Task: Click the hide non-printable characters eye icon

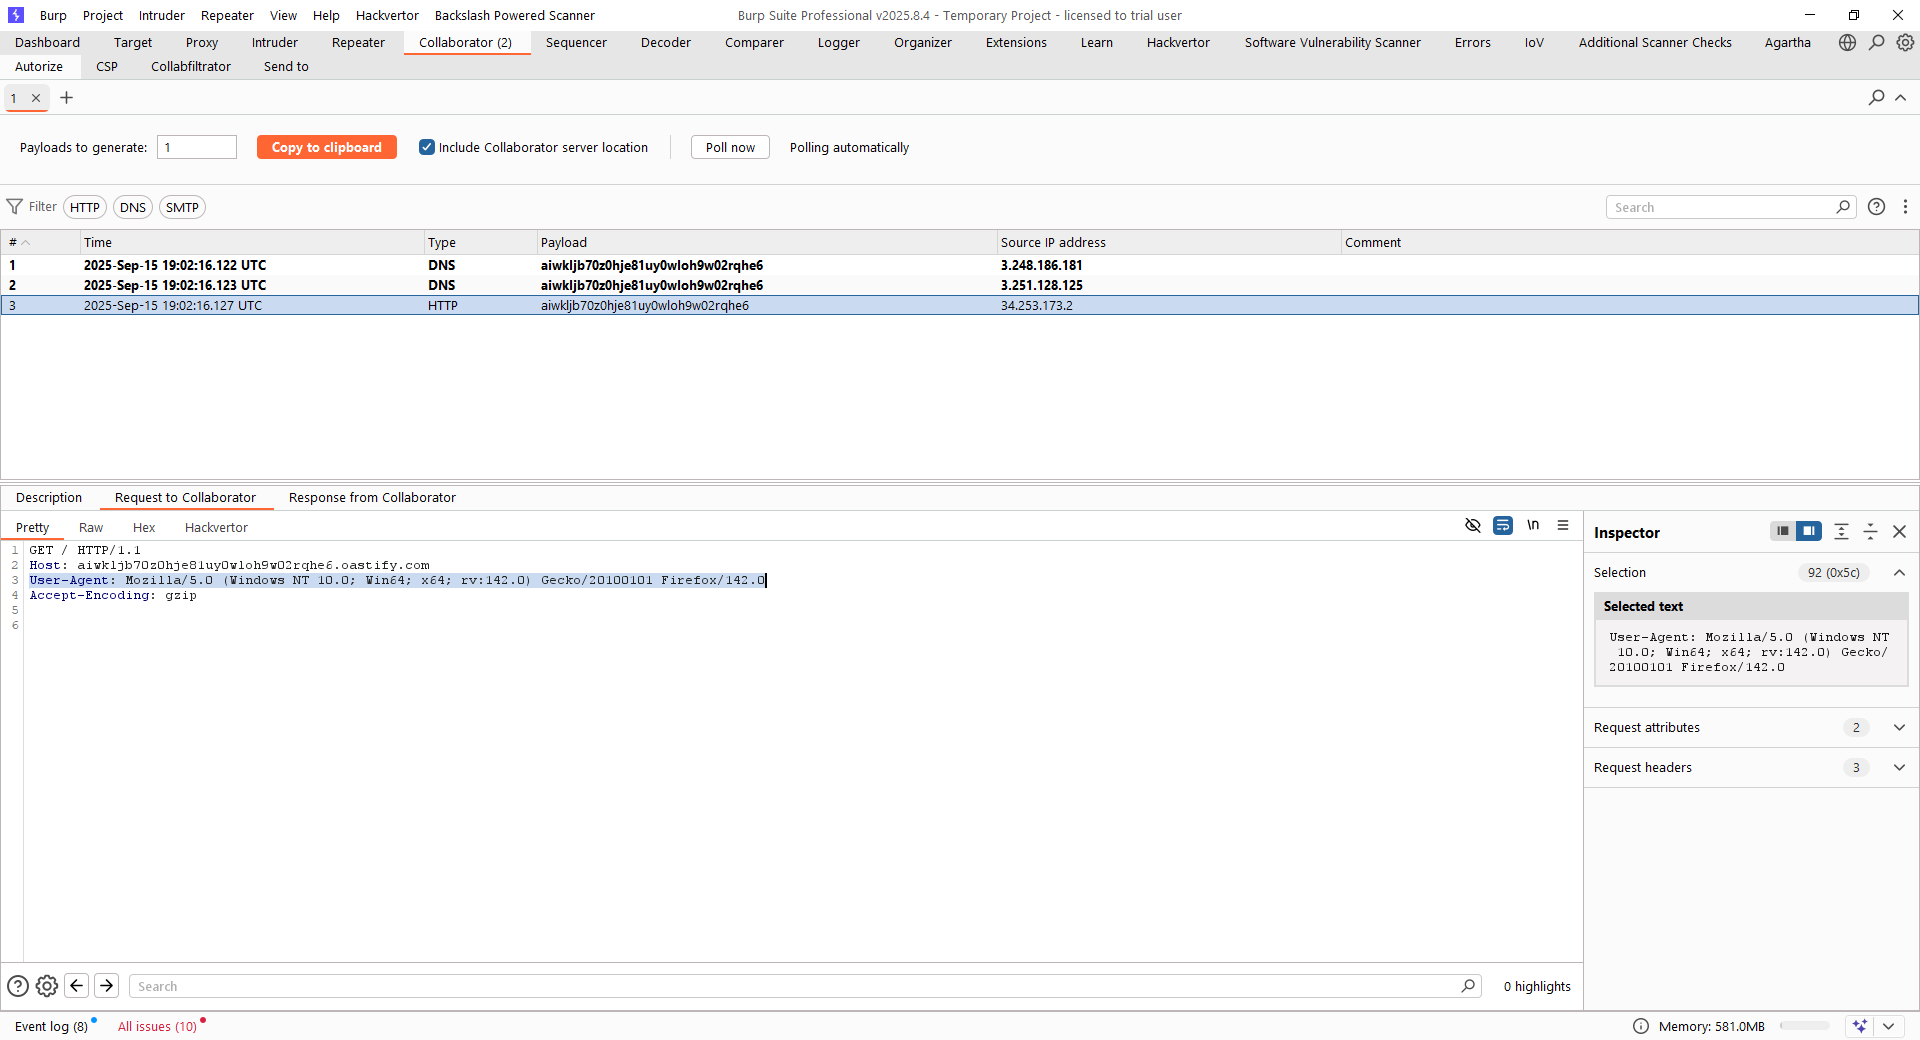Action: tap(1472, 525)
